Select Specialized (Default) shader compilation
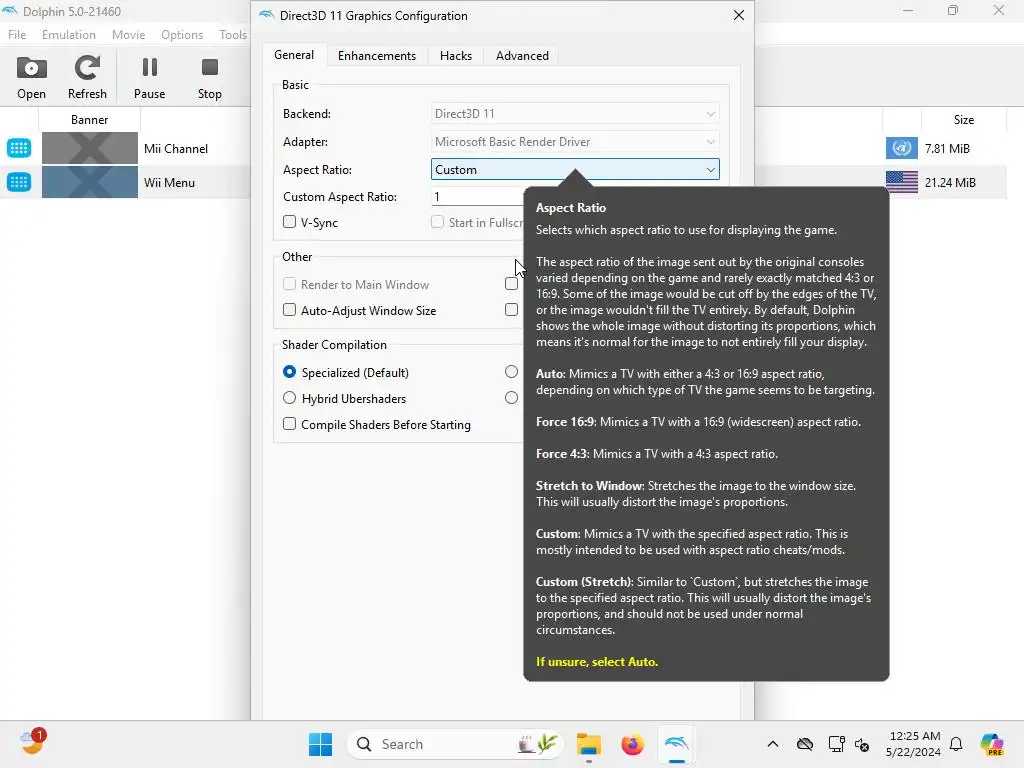This screenshot has height=768, width=1024. pos(289,372)
